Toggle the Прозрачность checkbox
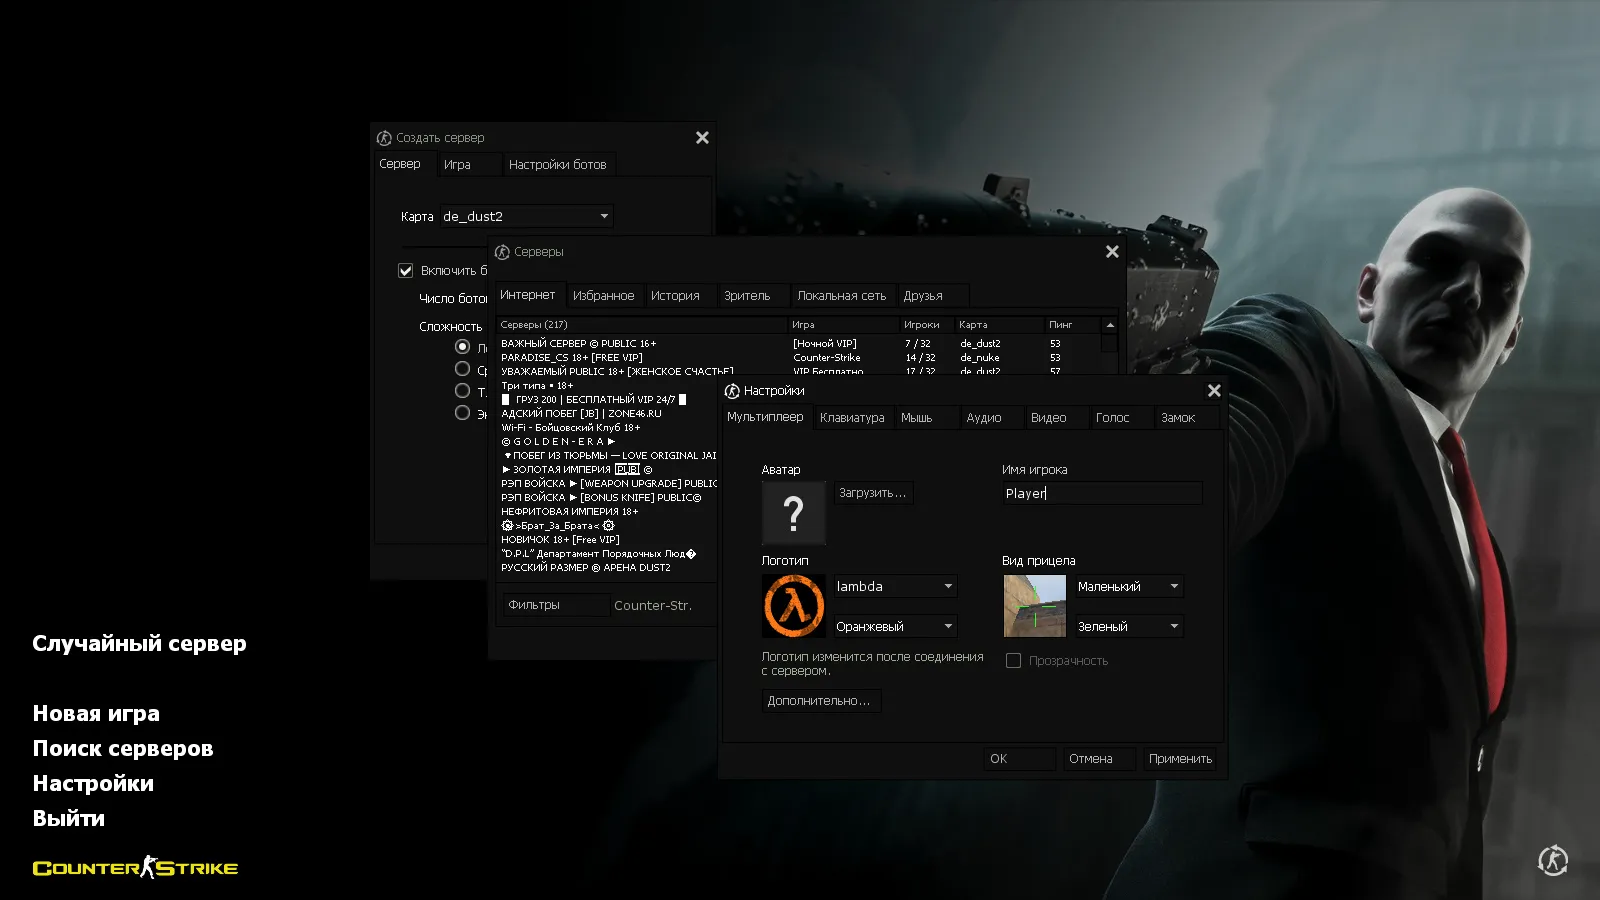 (1013, 661)
